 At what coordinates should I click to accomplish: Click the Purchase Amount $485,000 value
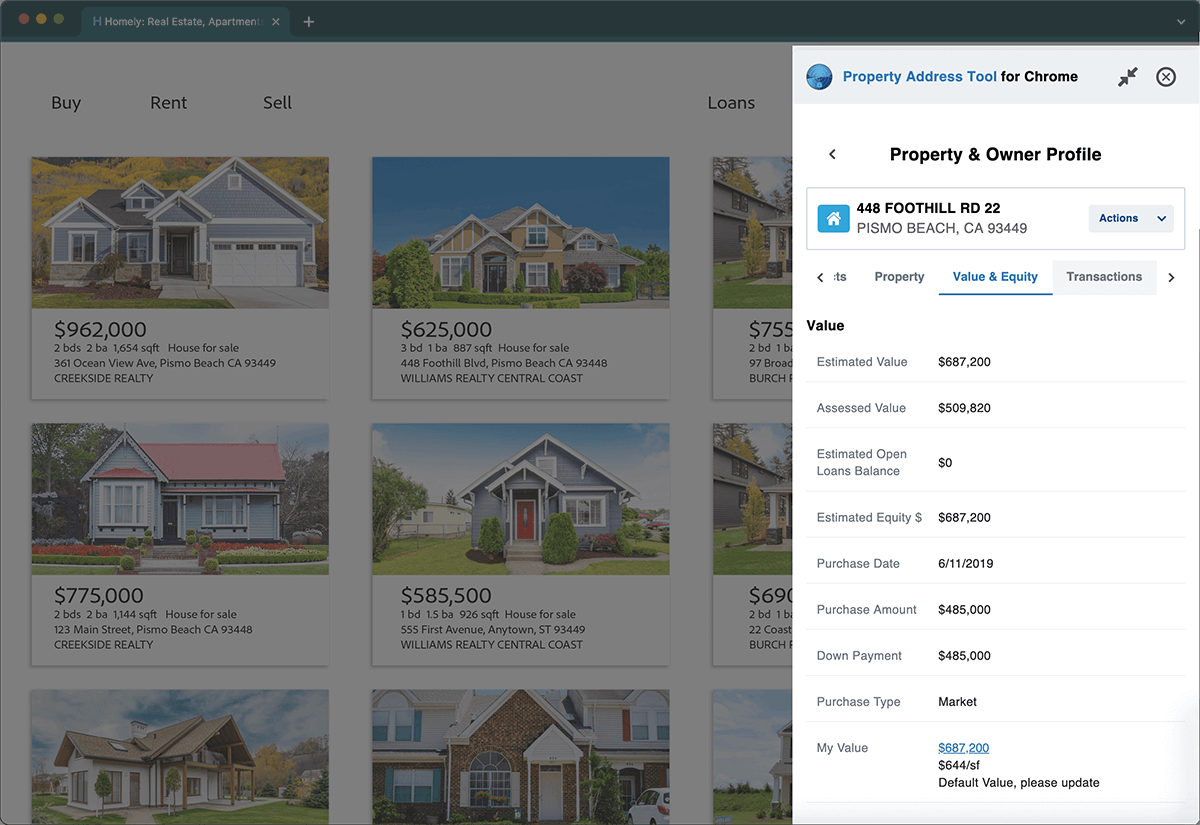point(964,610)
